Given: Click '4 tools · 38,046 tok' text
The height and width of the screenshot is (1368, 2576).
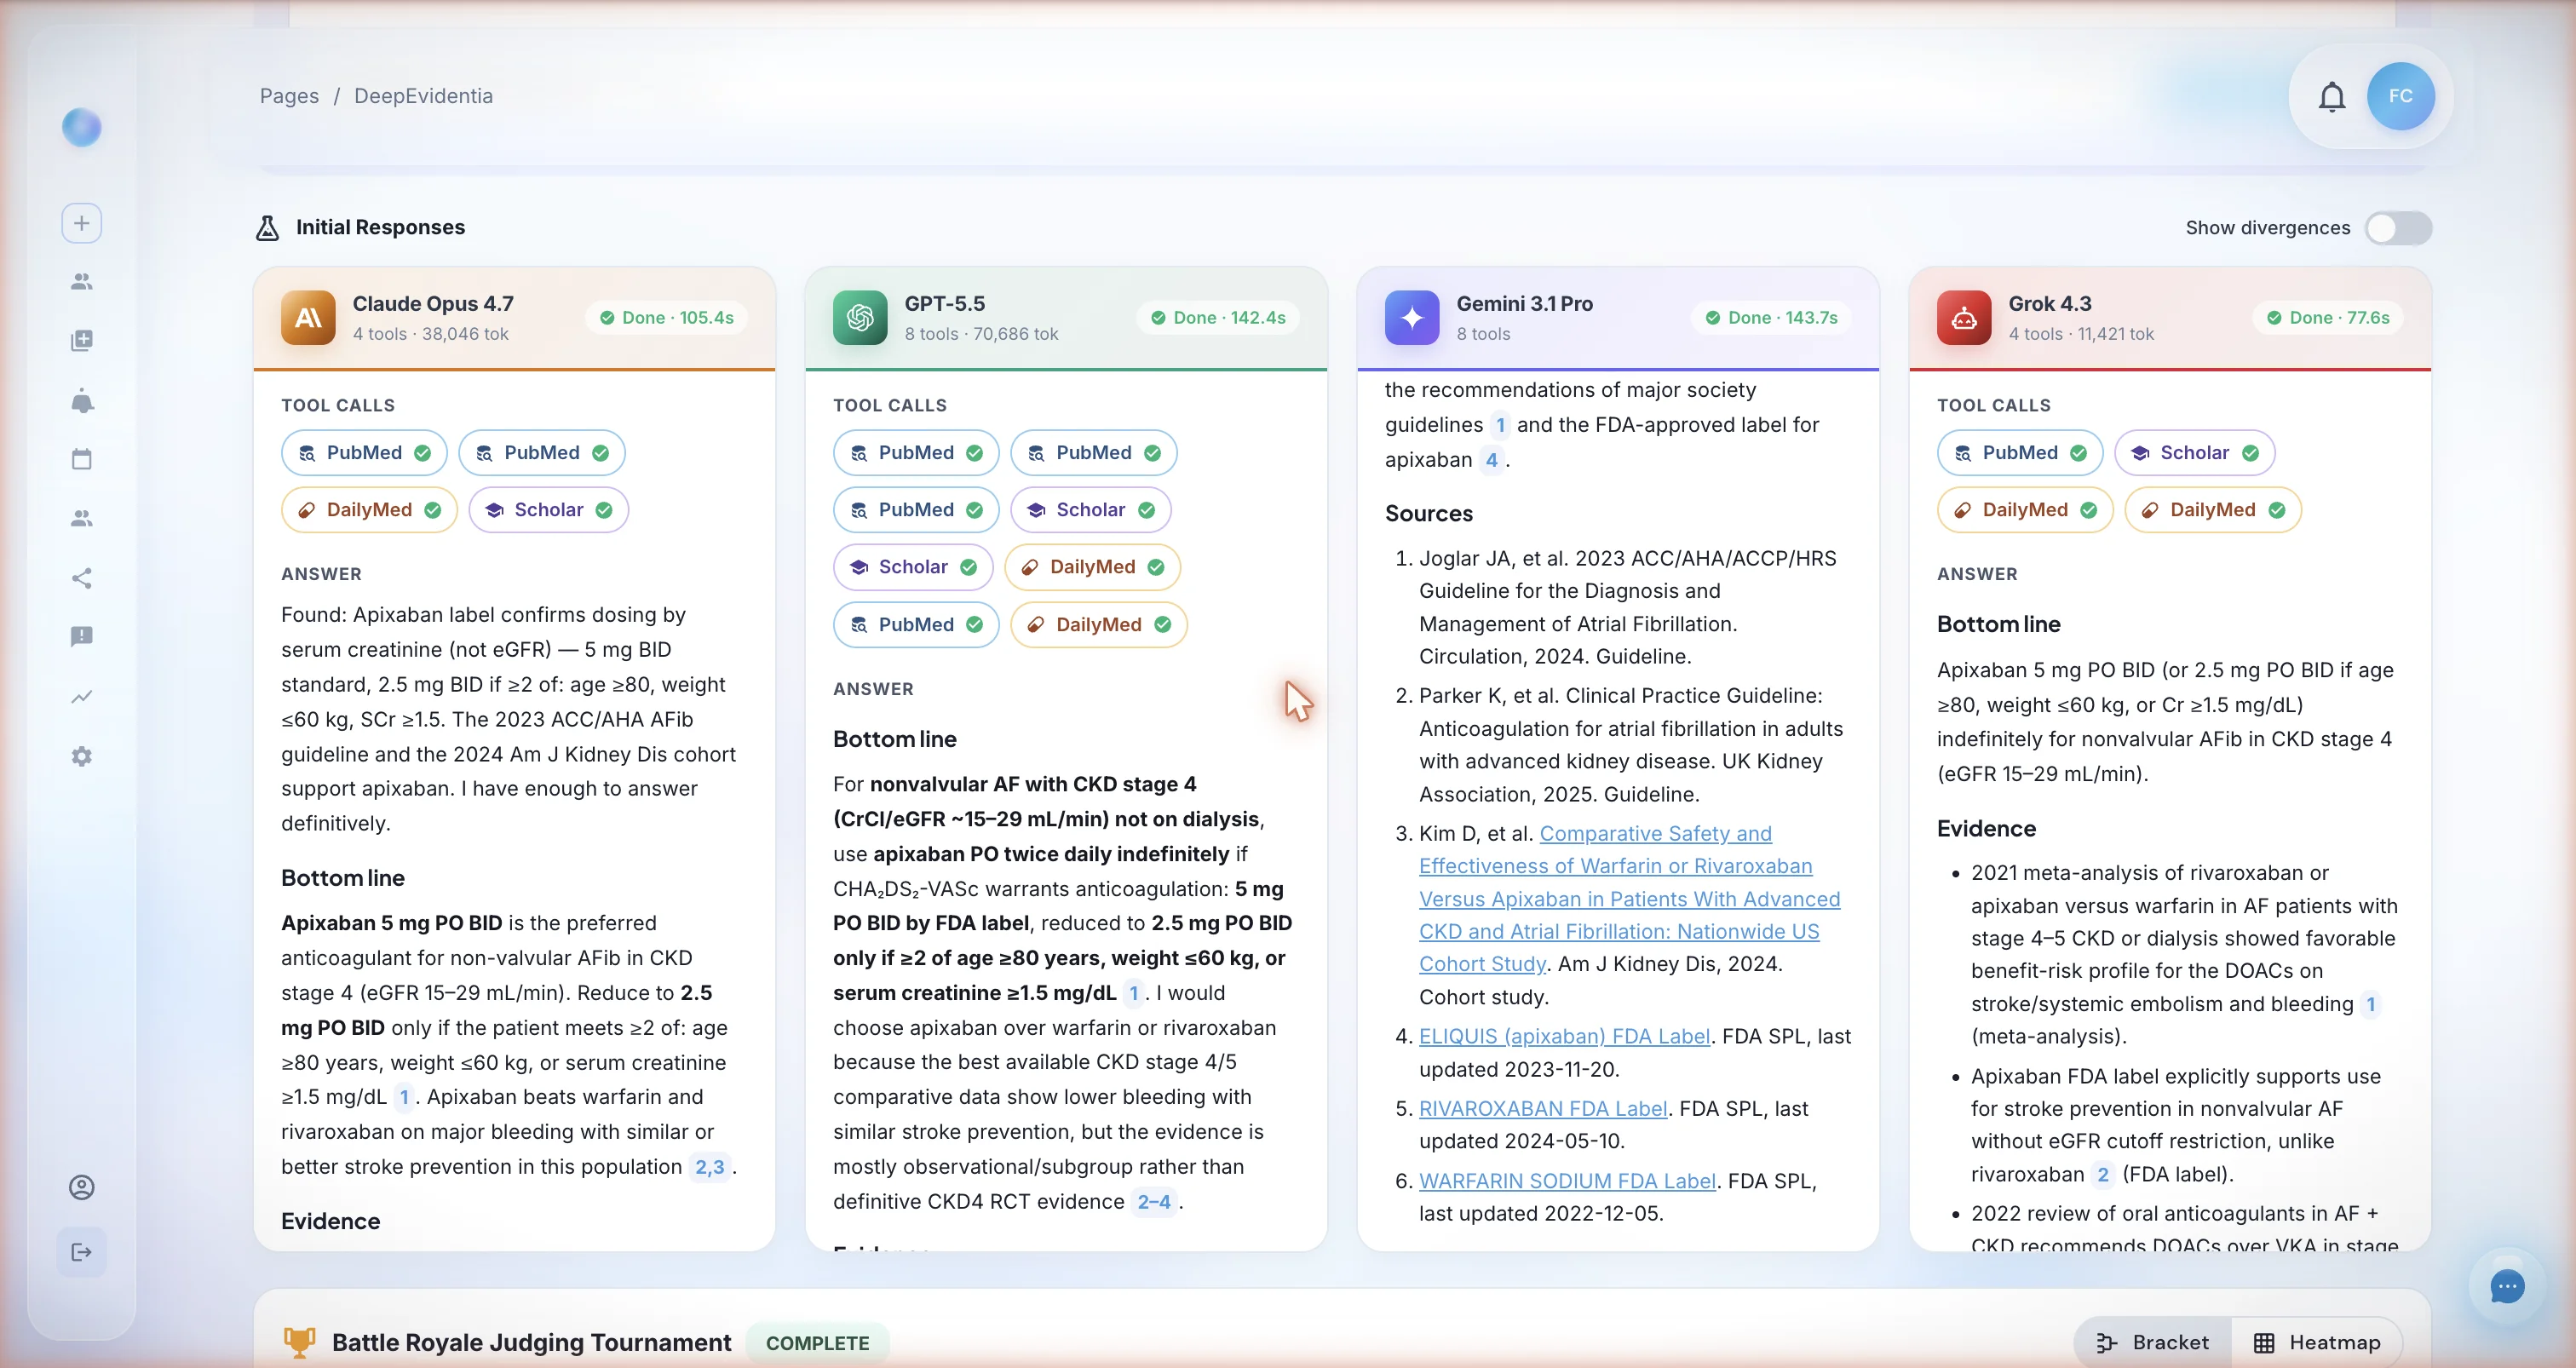Looking at the screenshot, I should coord(430,334).
